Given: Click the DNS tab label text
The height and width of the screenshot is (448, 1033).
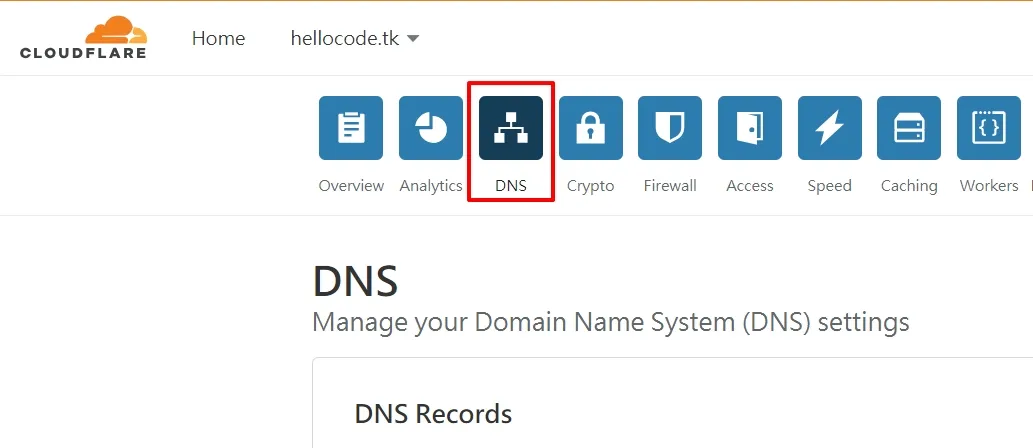Looking at the screenshot, I should coord(511,186).
